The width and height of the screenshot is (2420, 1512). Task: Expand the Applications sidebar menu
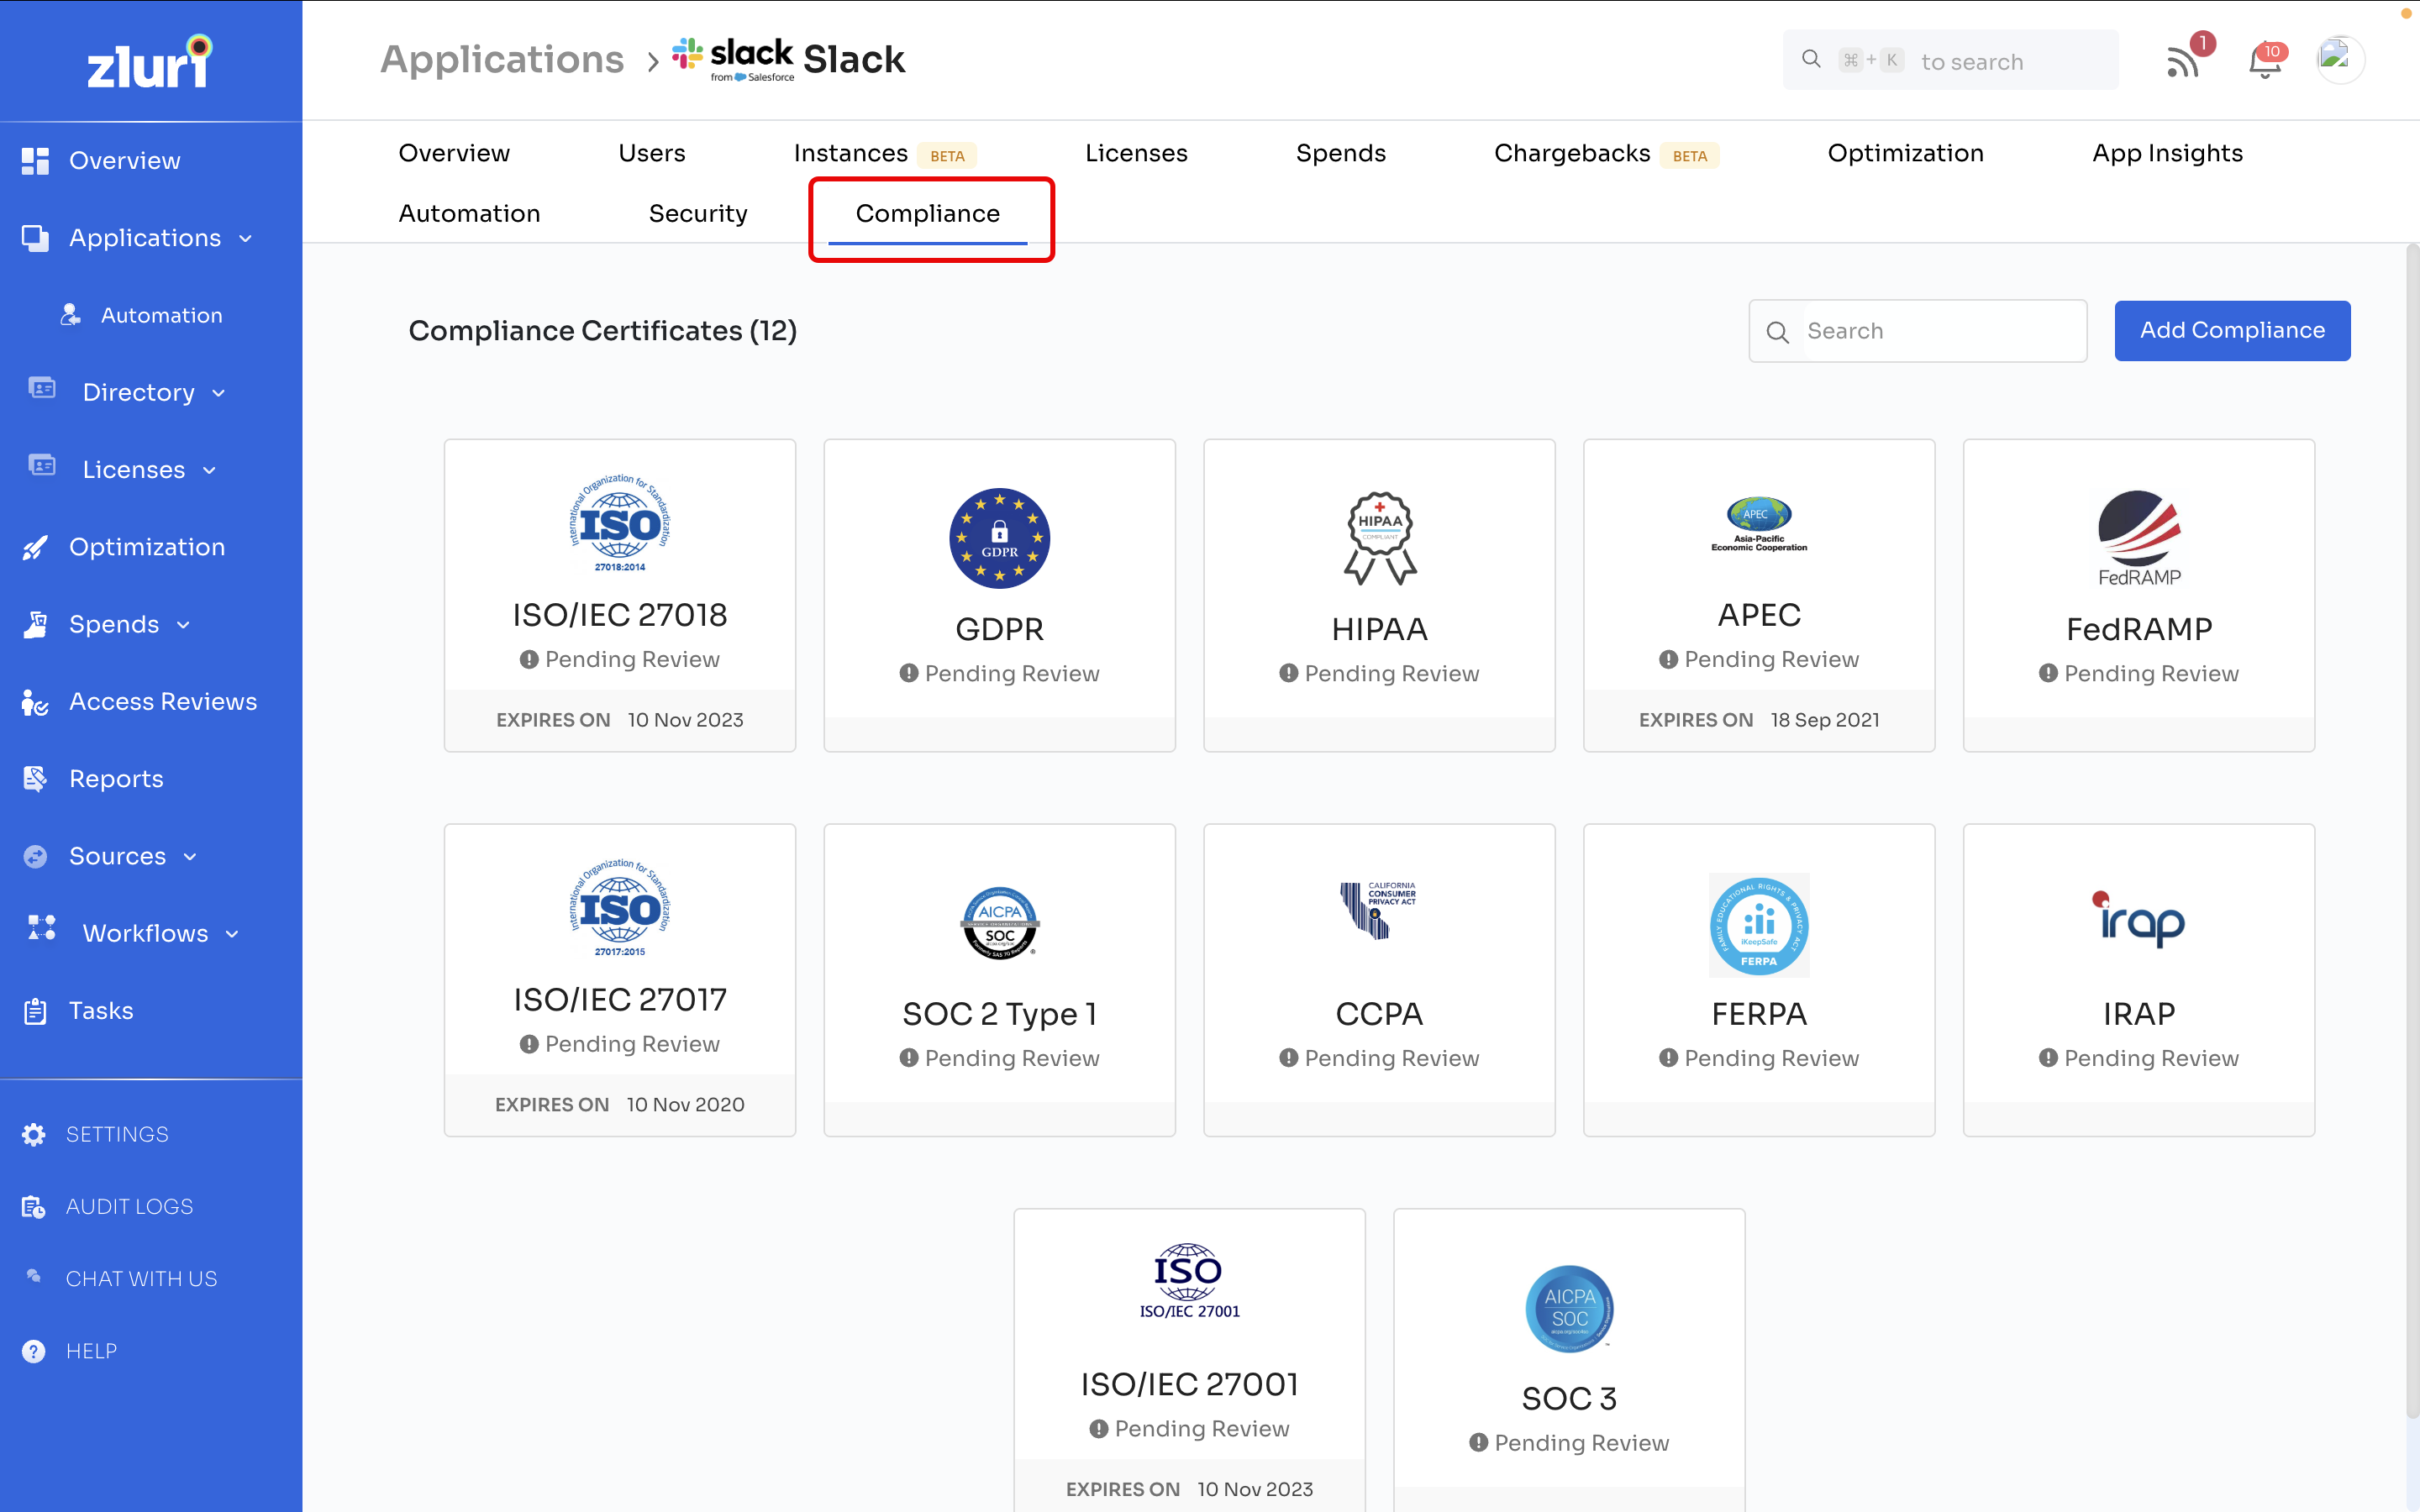(x=246, y=238)
